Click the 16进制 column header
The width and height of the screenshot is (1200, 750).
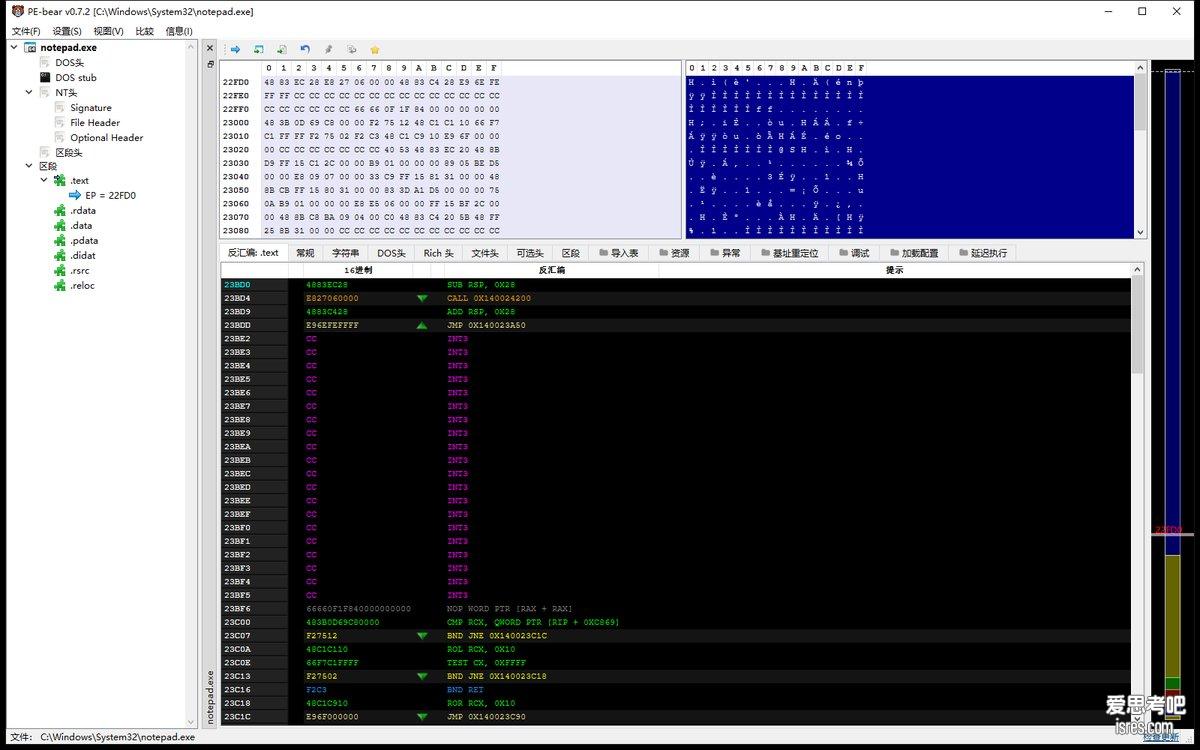pos(358,270)
